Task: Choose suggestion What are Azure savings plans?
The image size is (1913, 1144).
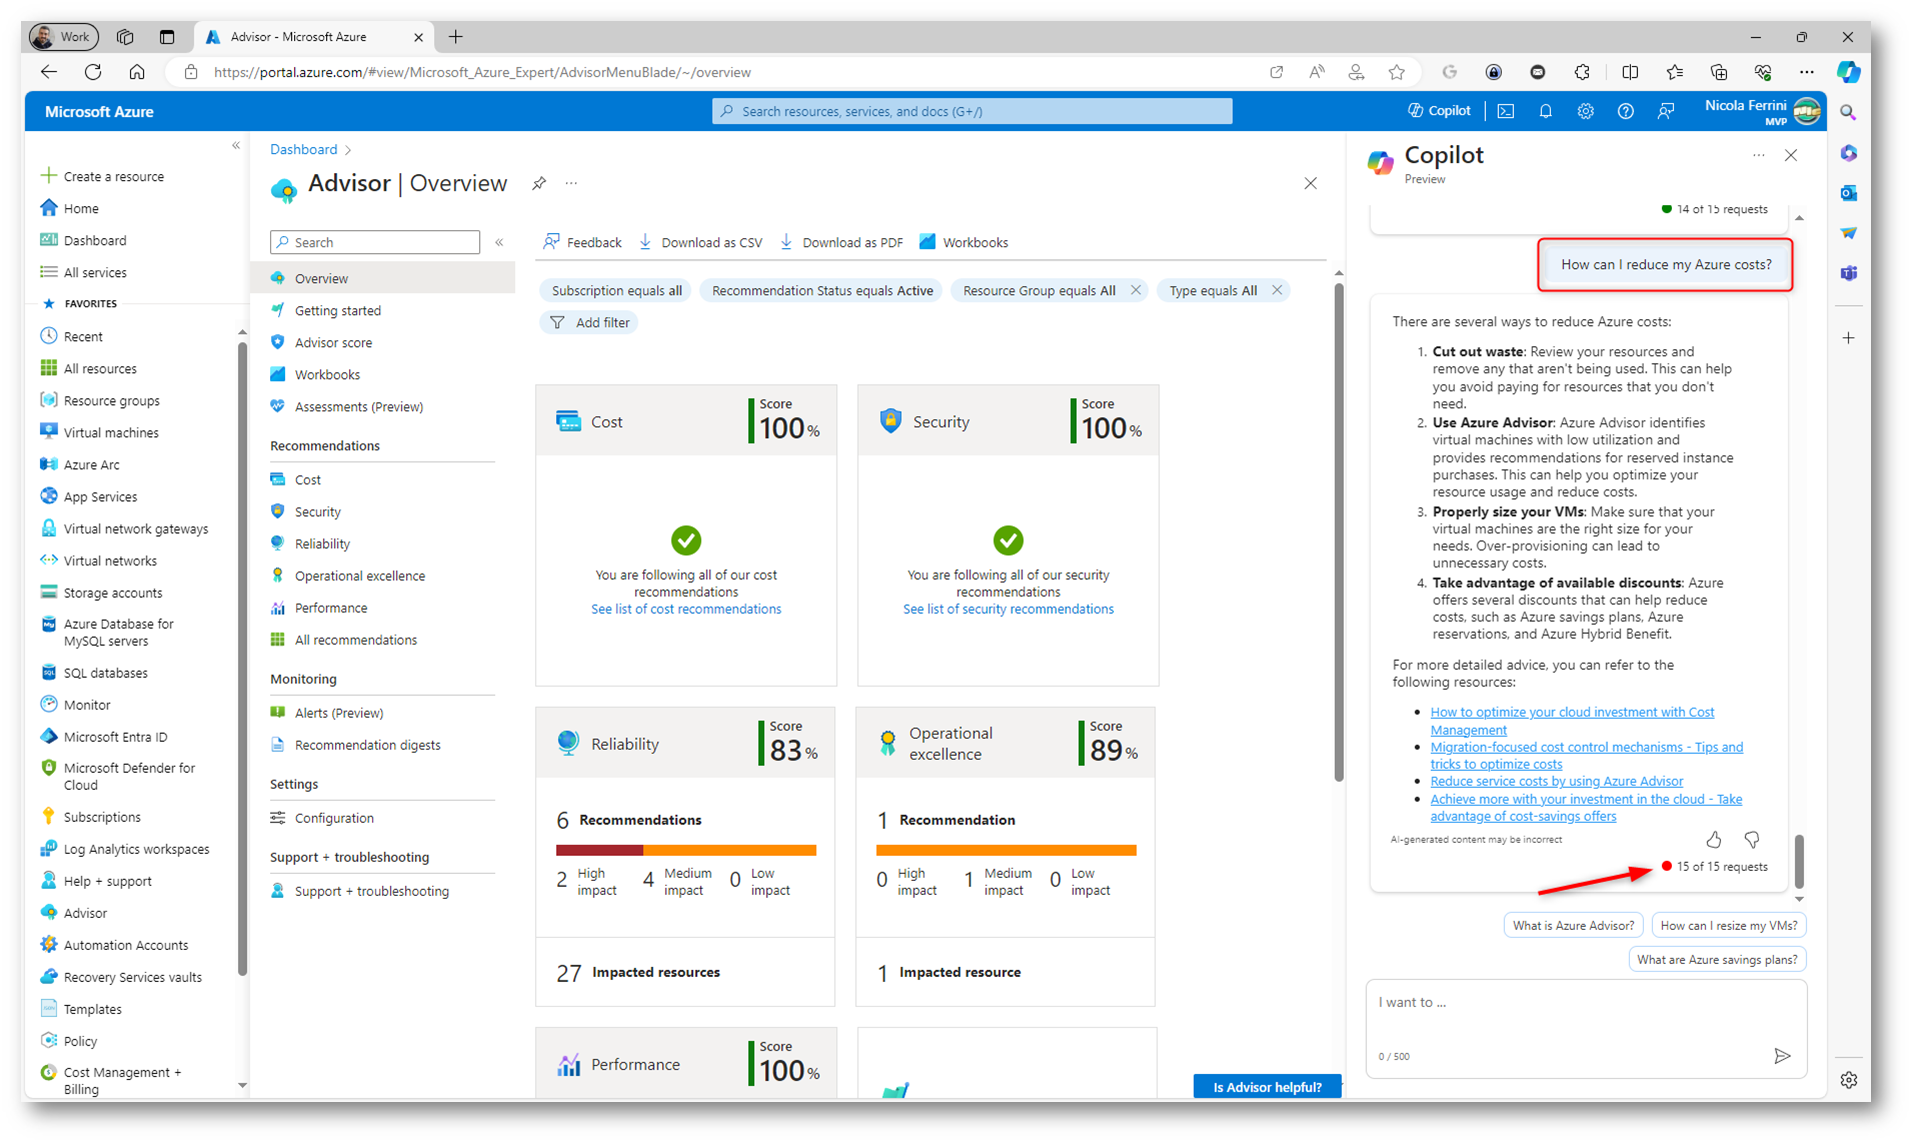Action: [x=1717, y=959]
